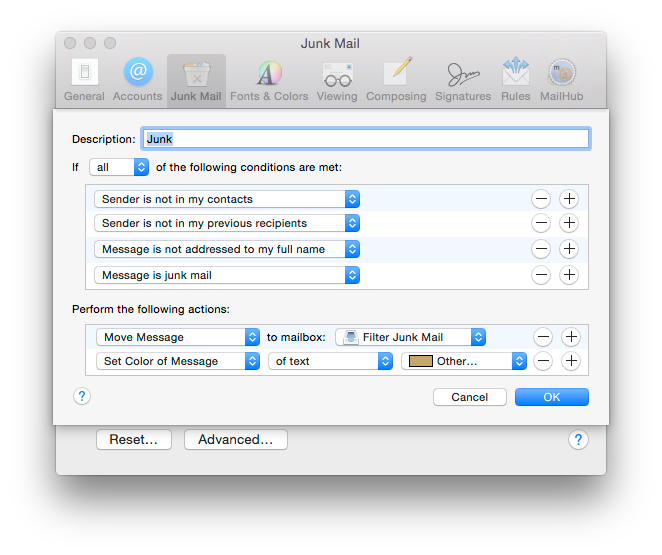
Task: Open 'Message is not addressed to my full name' dropdown
Action: point(227,249)
